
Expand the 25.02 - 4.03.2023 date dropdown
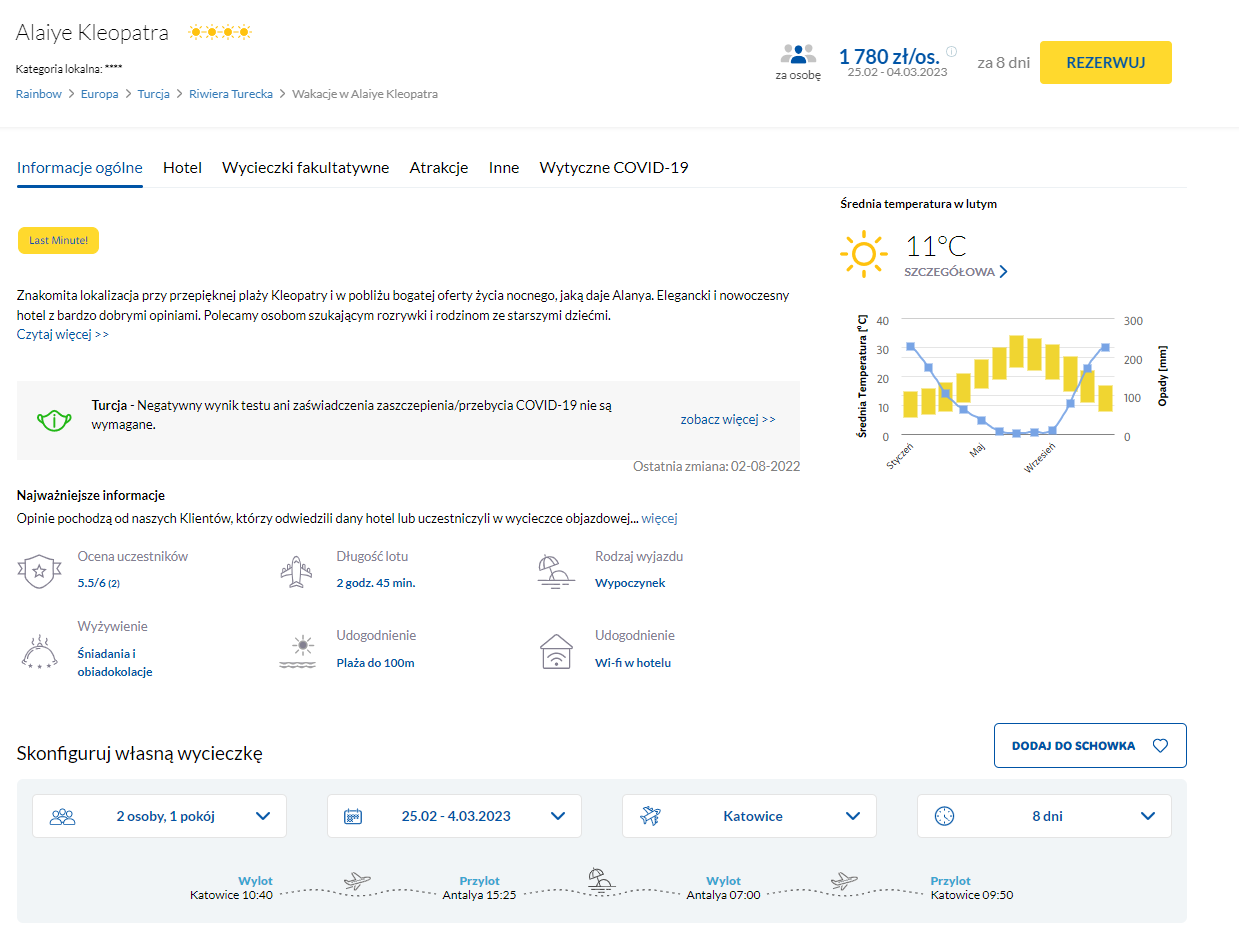454,816
